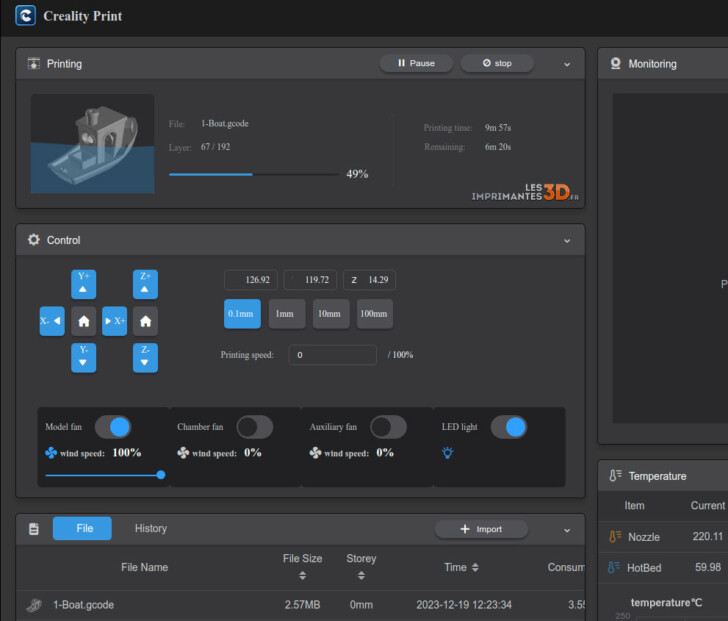Screen dimensions: 728x621
Task: Enable the Chamber fan switch
Action: tap(254, 427)
